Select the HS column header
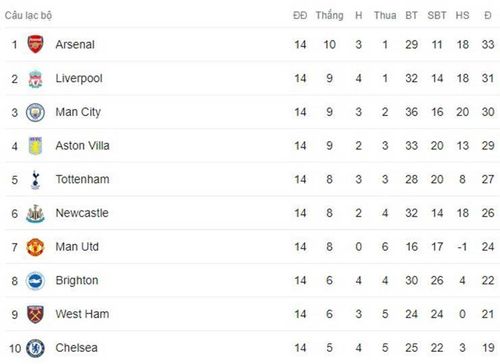Viewport: 500px width, 364px height. point(462,15)
